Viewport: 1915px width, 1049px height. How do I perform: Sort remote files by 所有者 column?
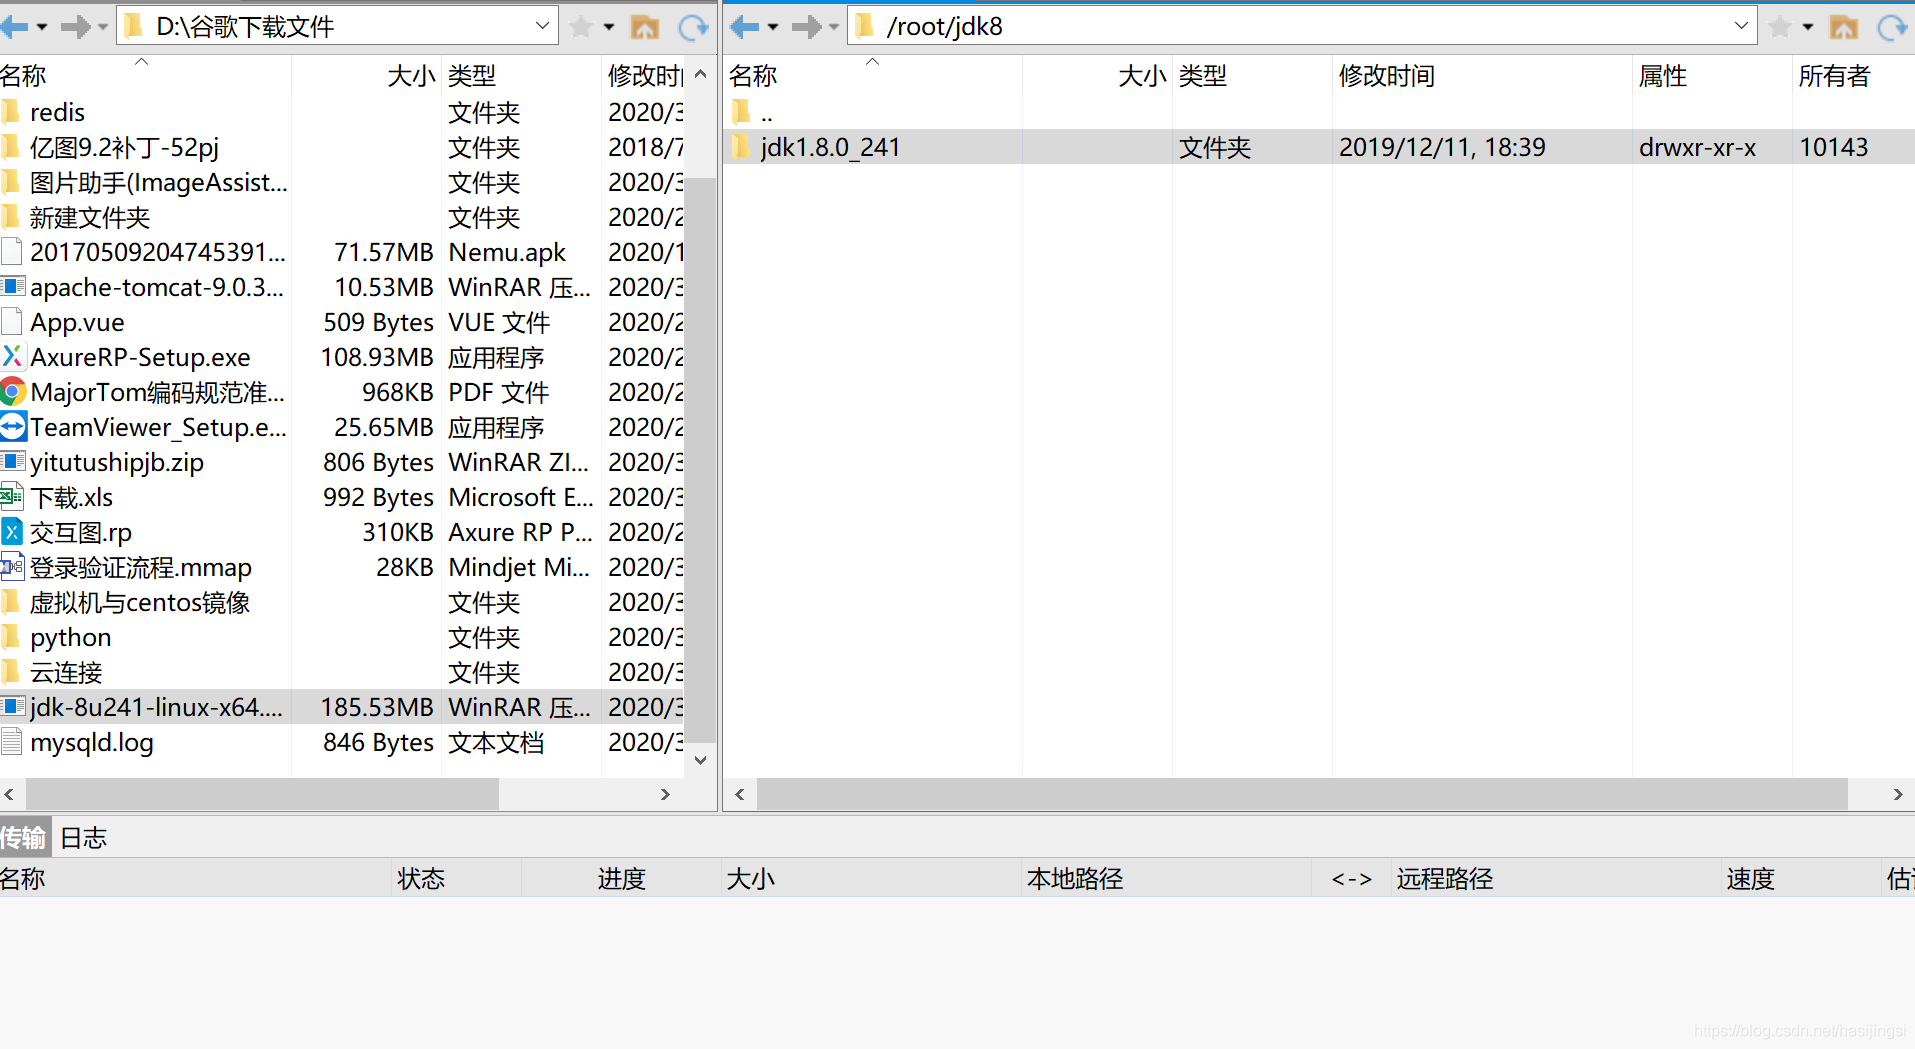(x=1852, y=76)
